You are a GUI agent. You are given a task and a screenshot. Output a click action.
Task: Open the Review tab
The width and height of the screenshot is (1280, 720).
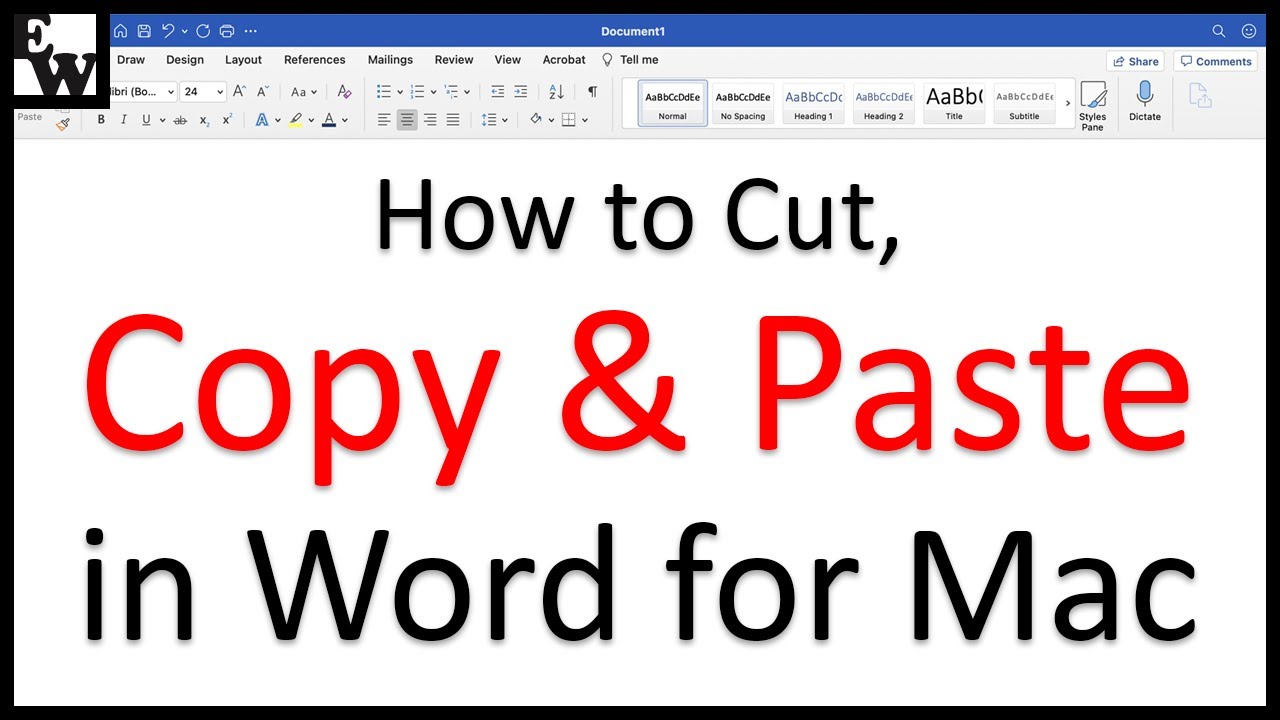454,60
